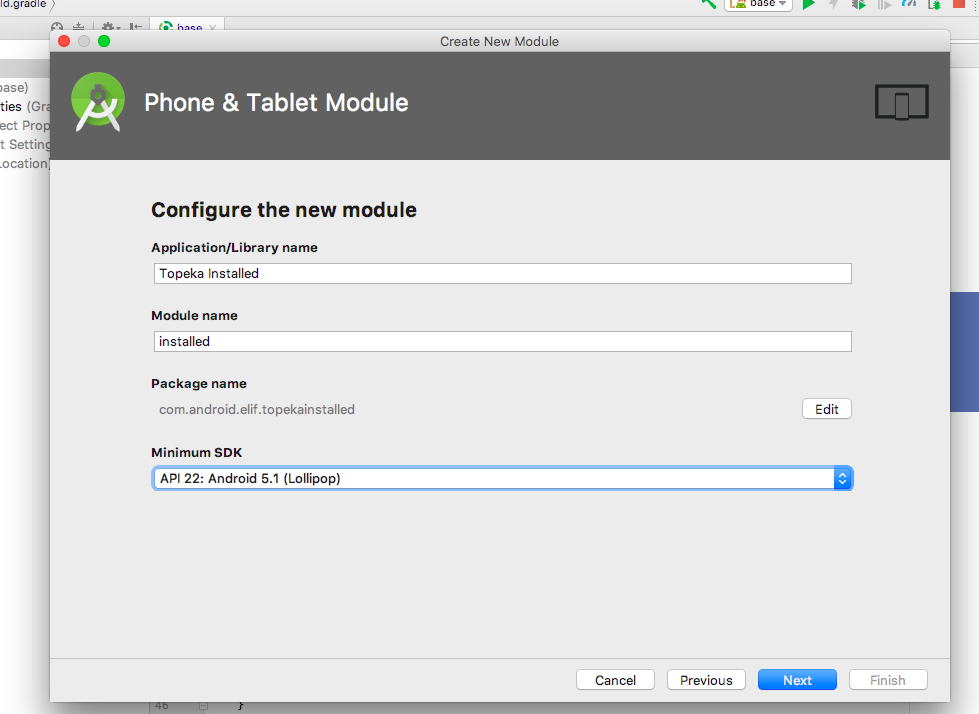Image resolution: width=979 pixels, height=714 pixels.
Task: Click the Profile app gauge icon
Action: [x=909, y=4]
